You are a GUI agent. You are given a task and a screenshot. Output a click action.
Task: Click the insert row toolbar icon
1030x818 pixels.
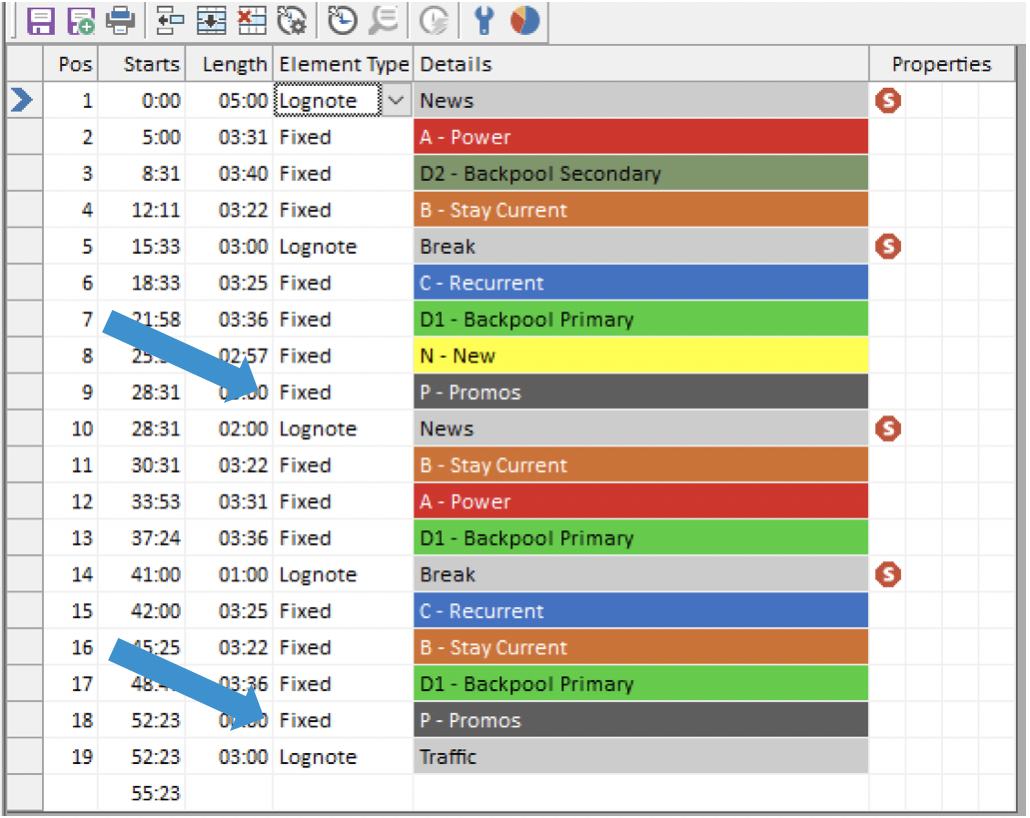point(212,20)
